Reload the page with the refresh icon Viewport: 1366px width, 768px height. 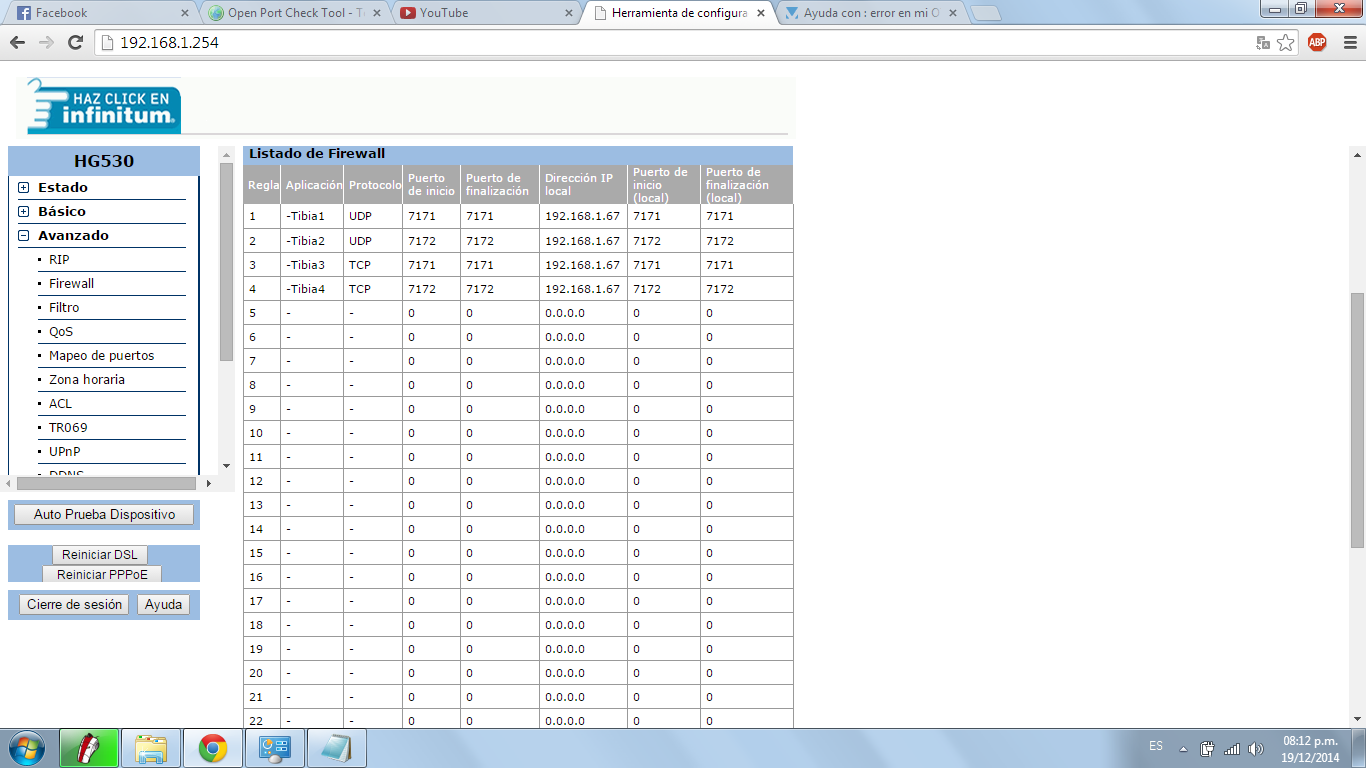pos(75,43)
